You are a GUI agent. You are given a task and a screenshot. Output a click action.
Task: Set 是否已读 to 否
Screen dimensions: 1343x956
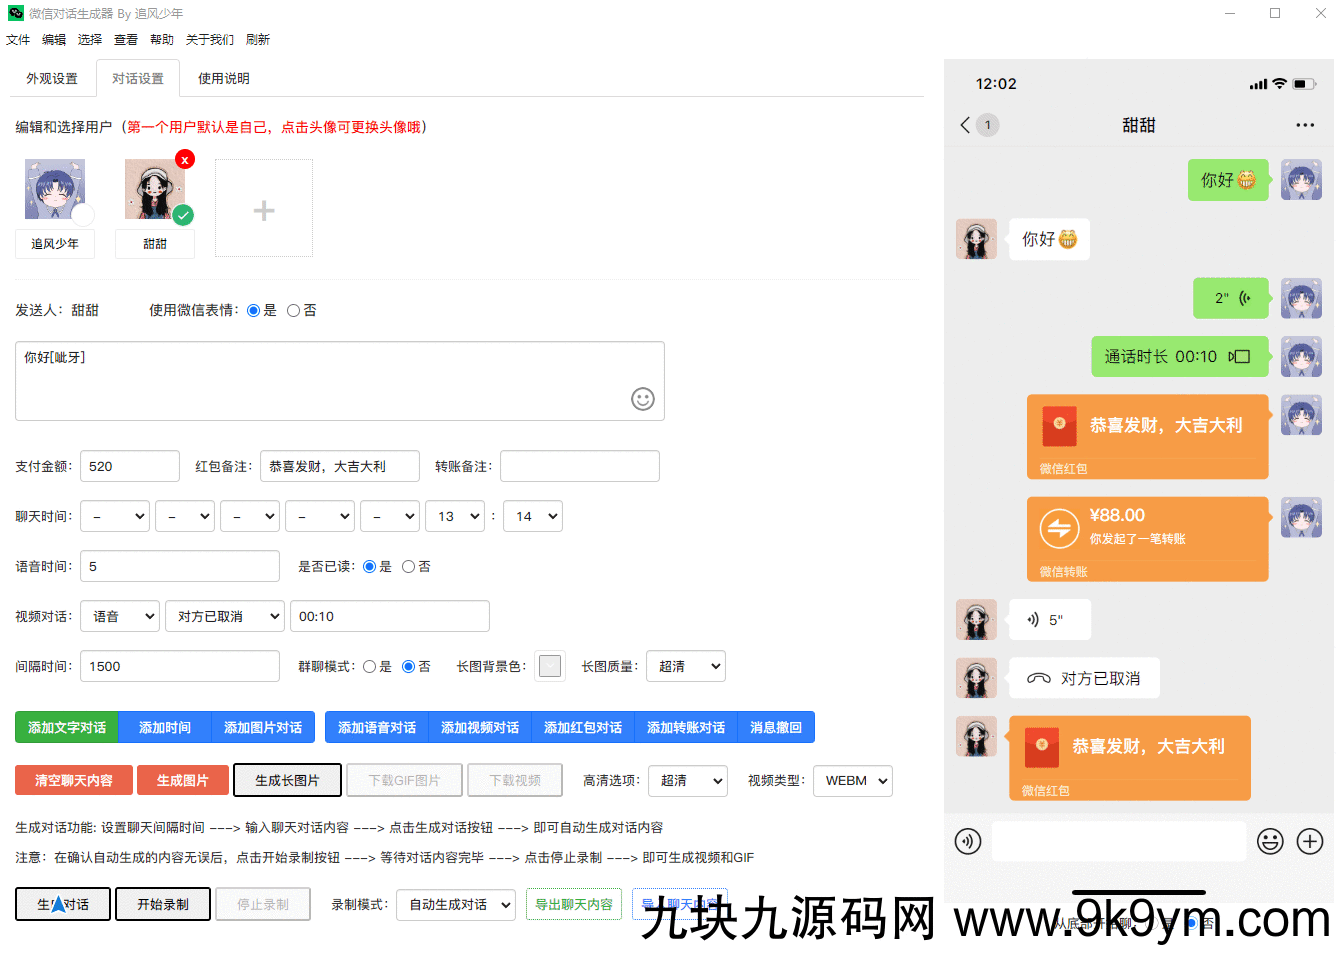pyautogui.click(x=408, y=567)
